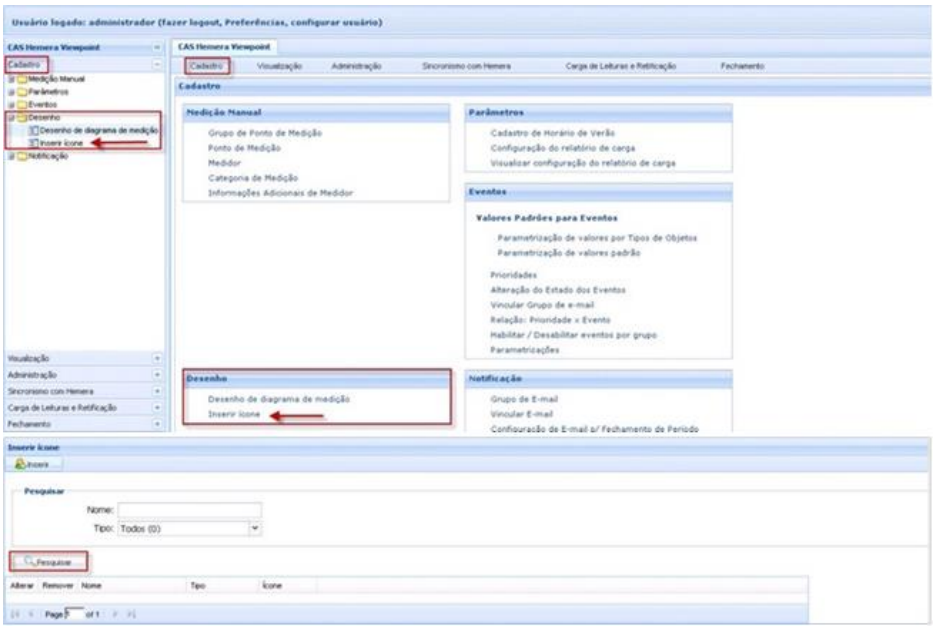Expand the Administração accordion section
The image size is (944, 631).
[158, 373]
